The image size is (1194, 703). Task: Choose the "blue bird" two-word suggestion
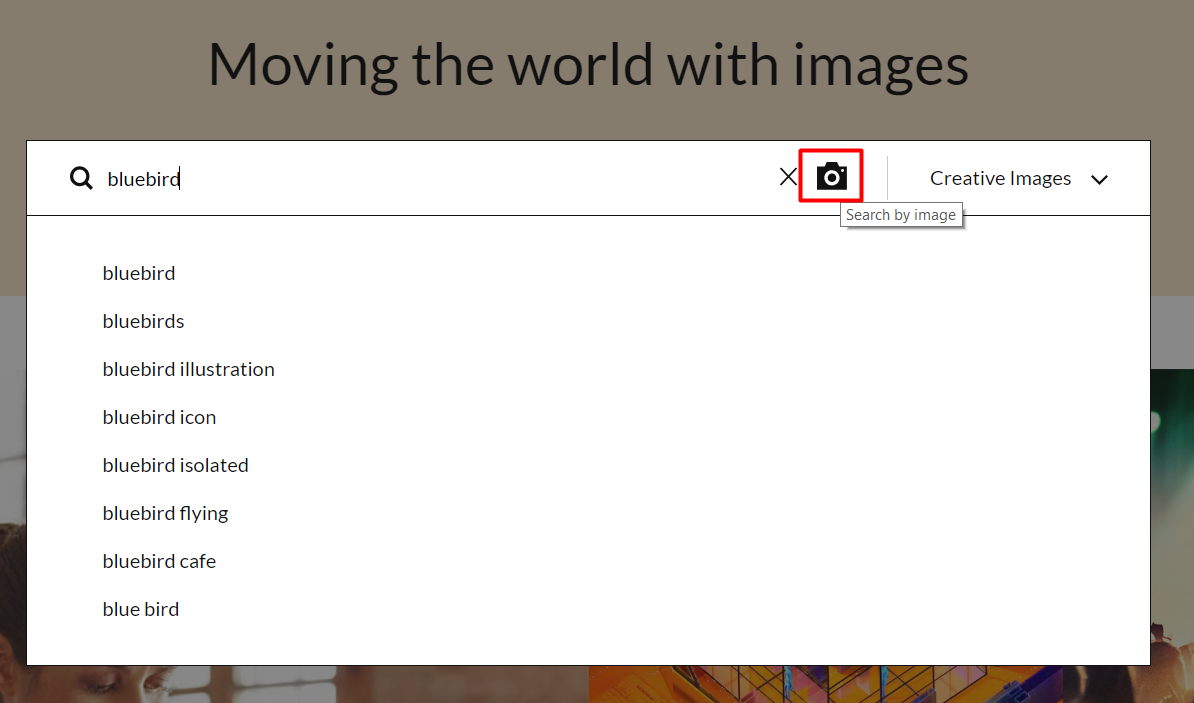141,609
